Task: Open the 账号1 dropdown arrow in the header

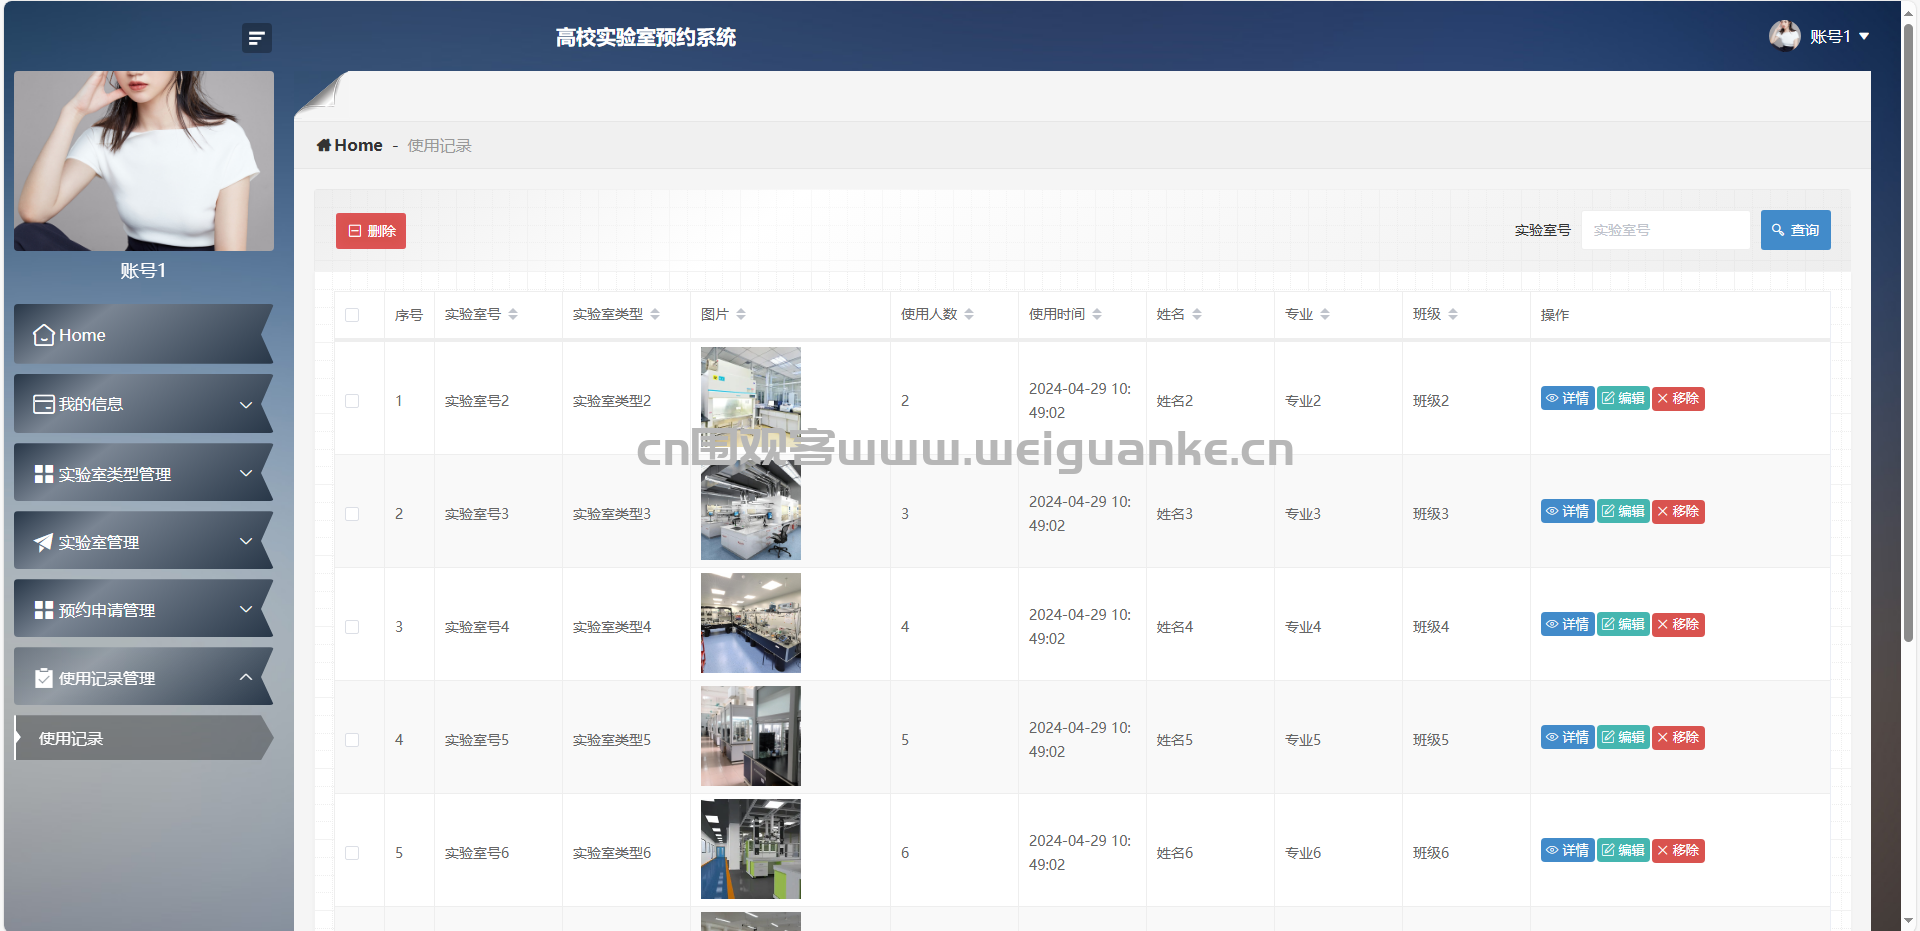Action: point(1864,36)
